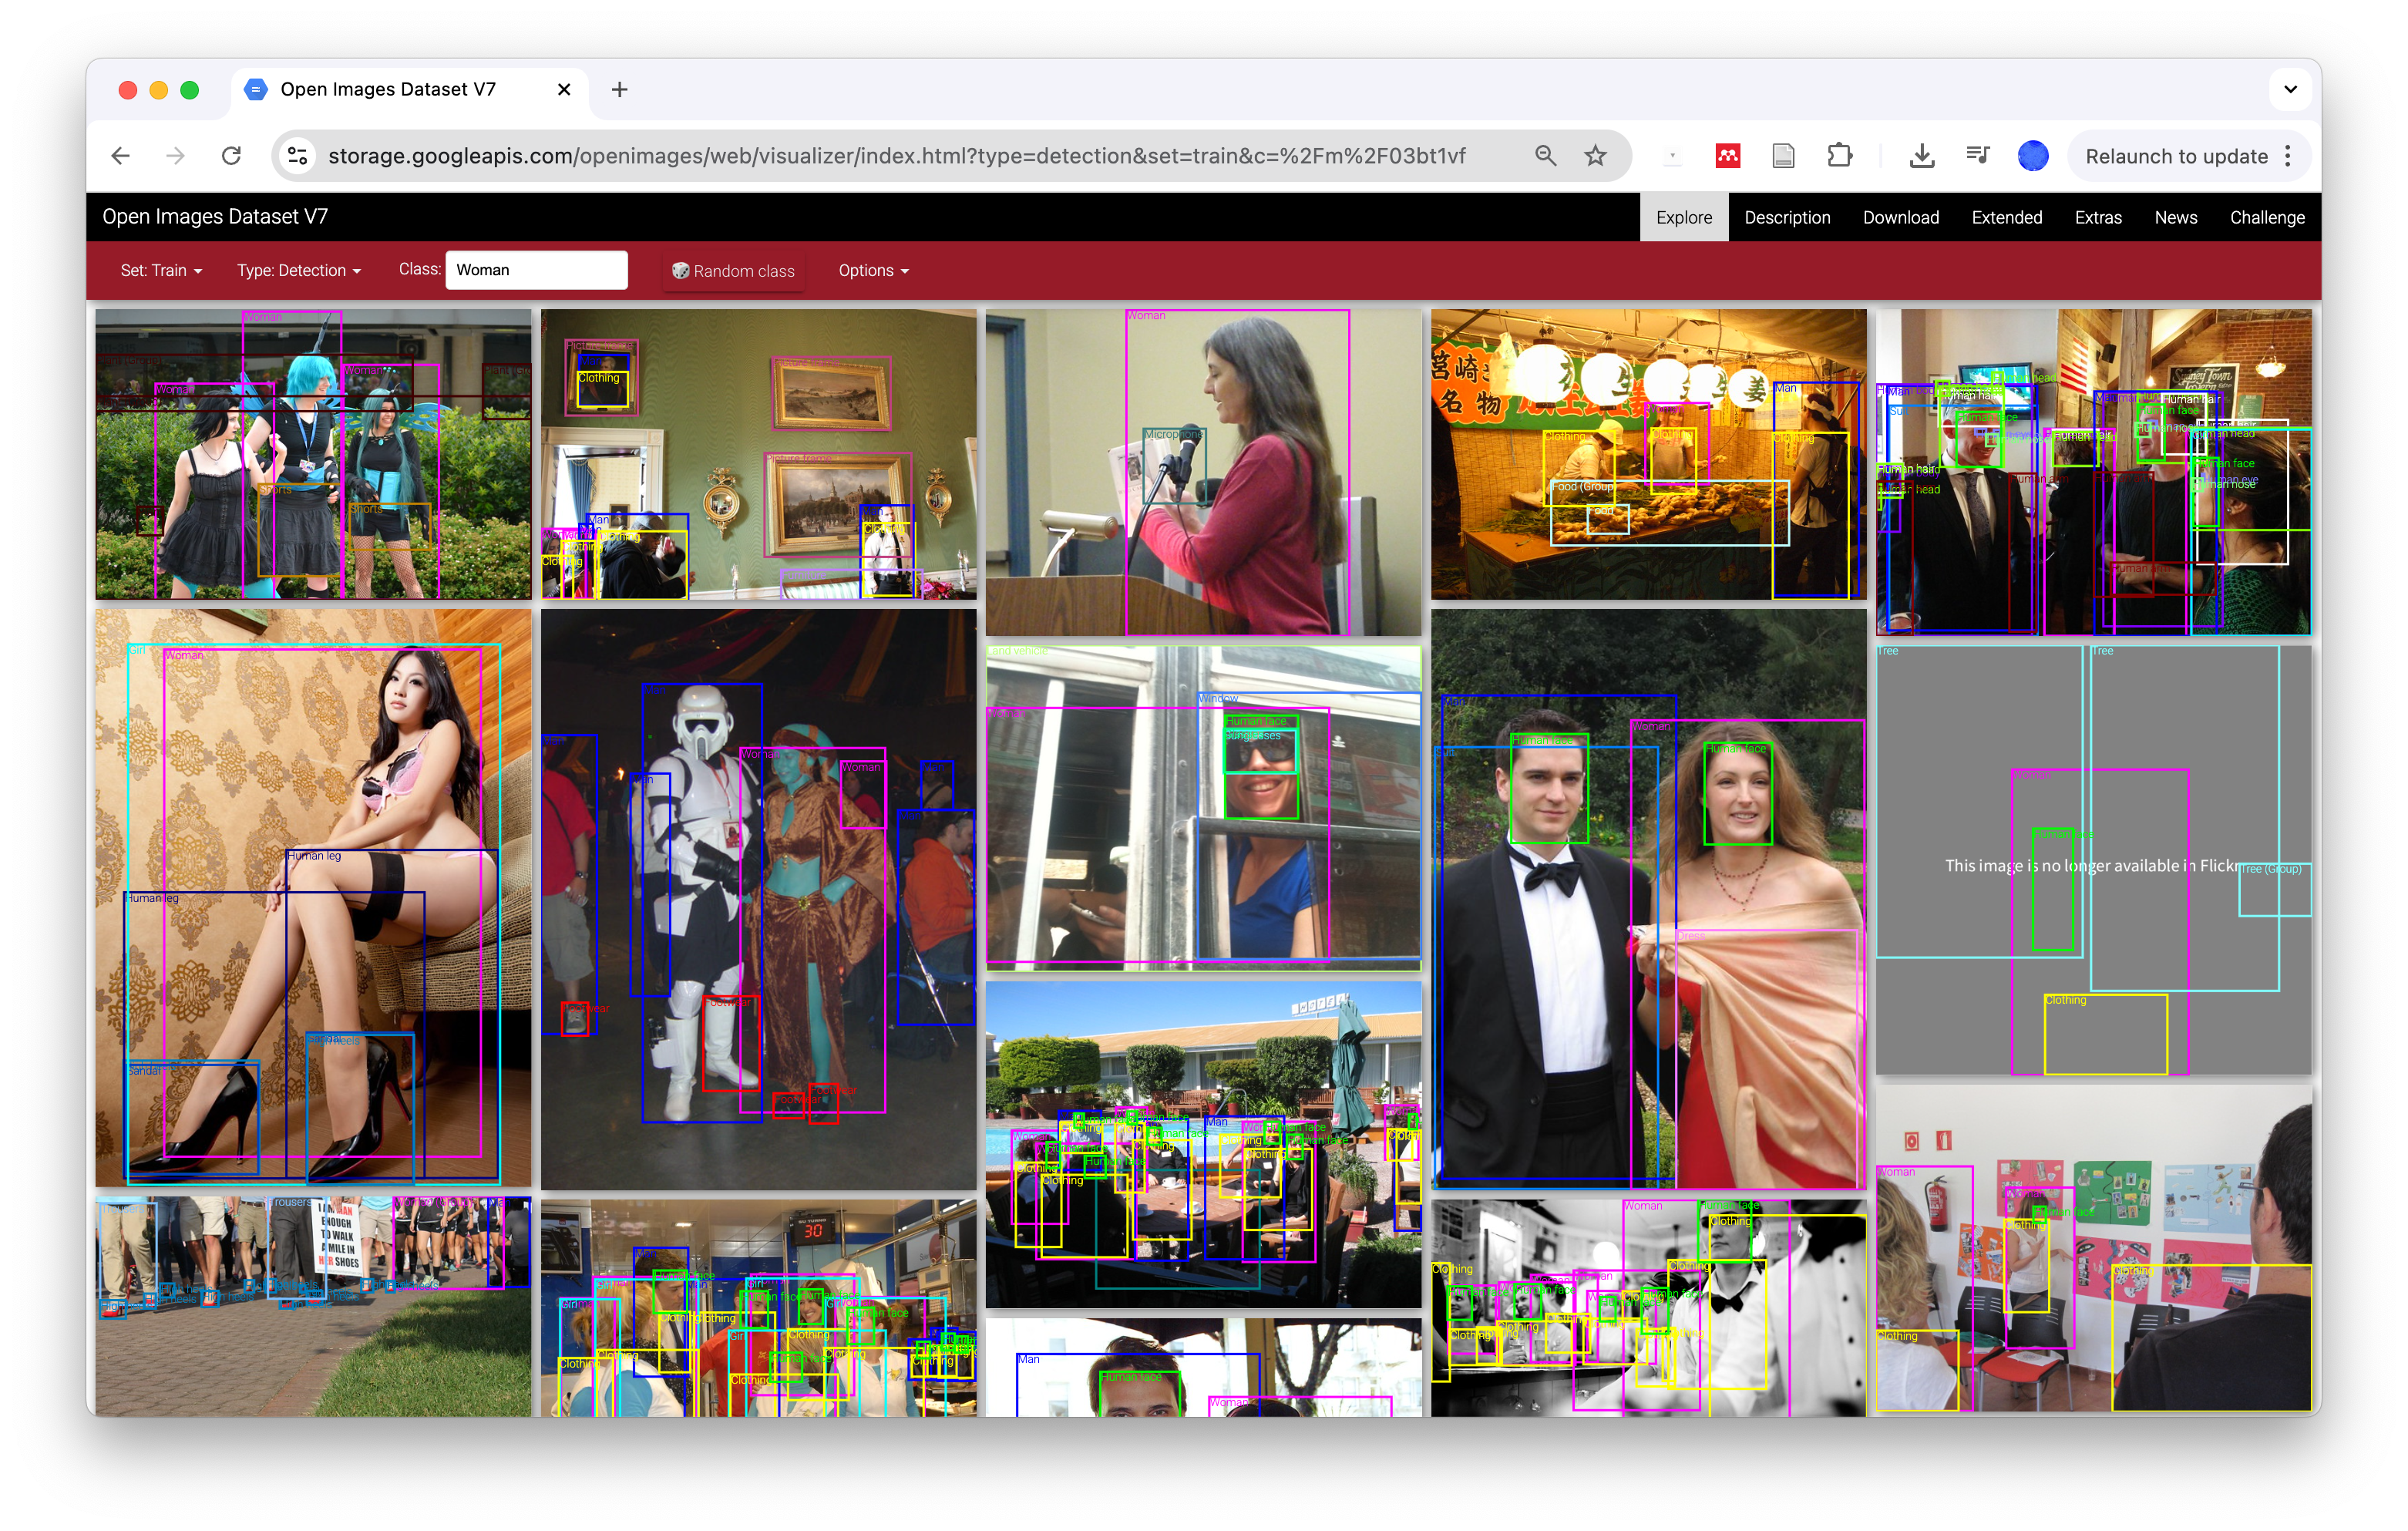Open the red extension icon in toolbar

(1728, 156)
